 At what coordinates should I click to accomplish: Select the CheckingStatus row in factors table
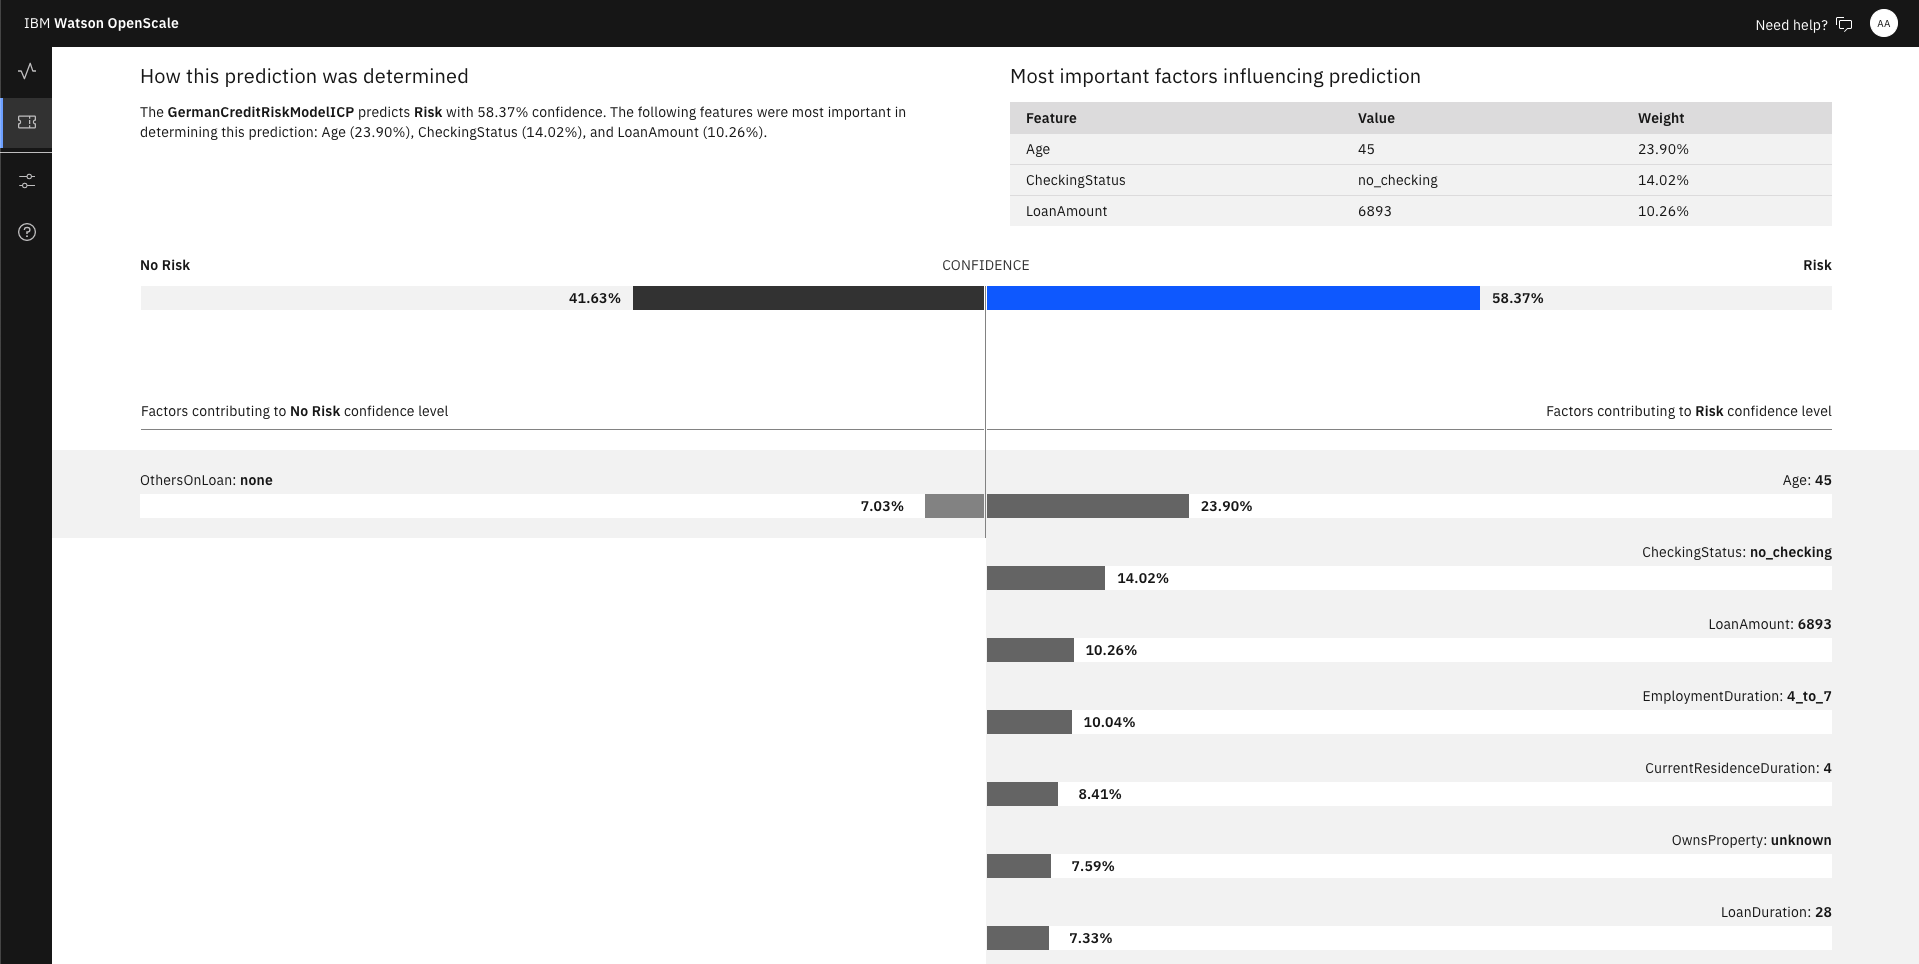[x=1420, y=180]
